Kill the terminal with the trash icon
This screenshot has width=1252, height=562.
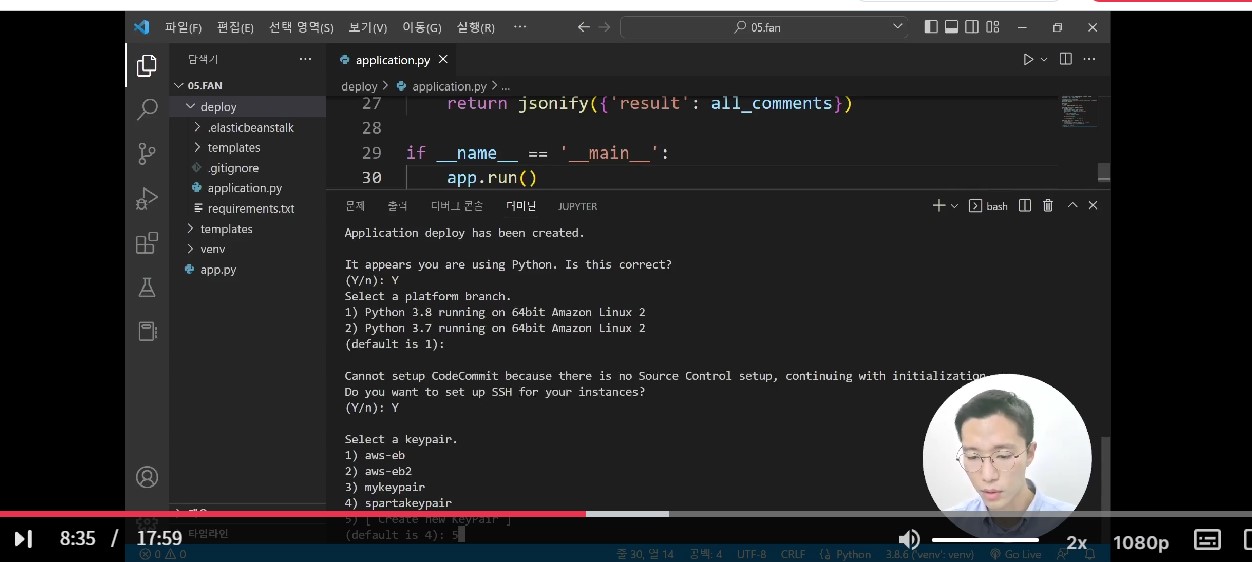(1048, 205)
